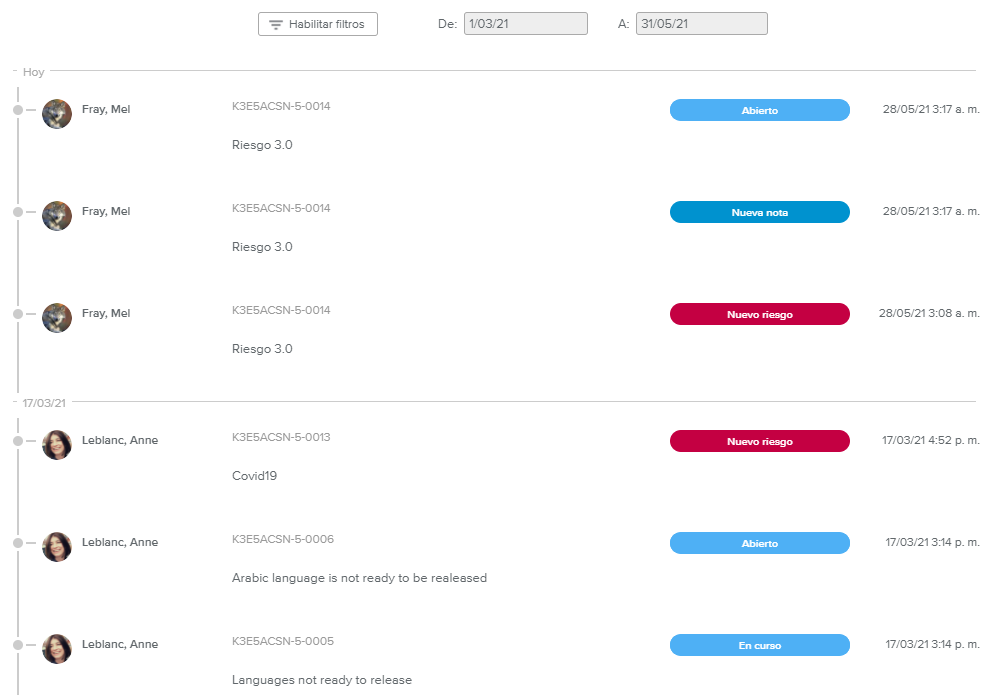Click the timeline dot of the Covid19 entry
This screenshot has width=991, height=695.
click(18, 441)
